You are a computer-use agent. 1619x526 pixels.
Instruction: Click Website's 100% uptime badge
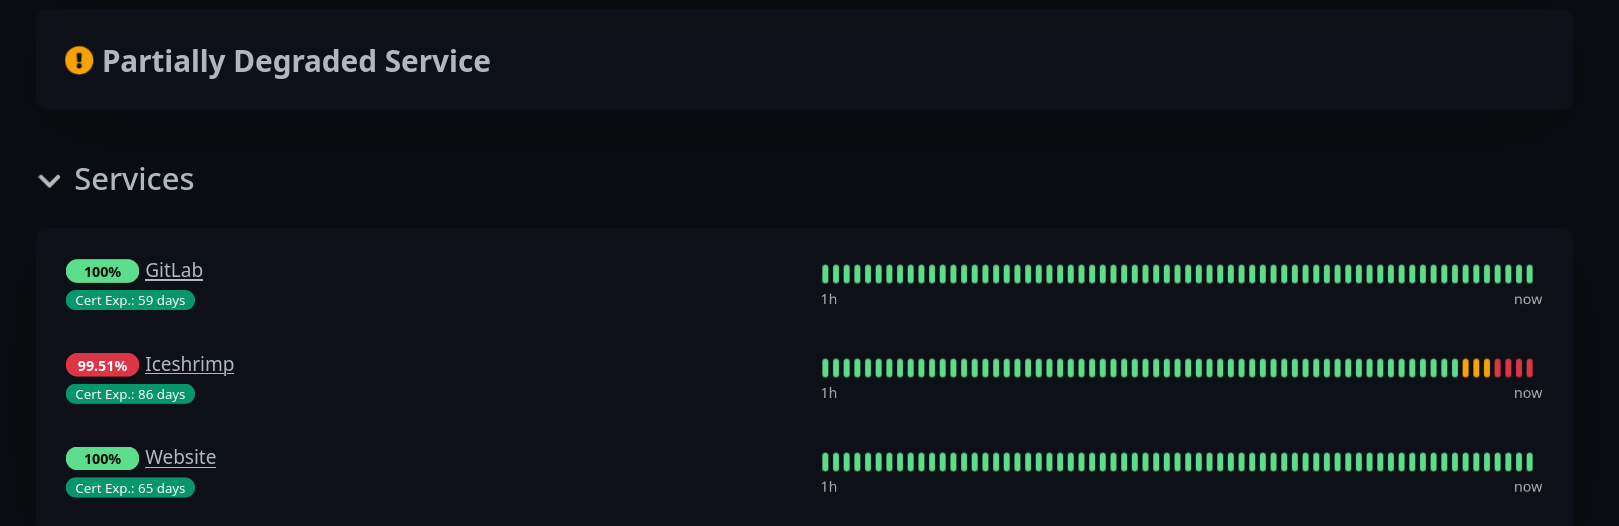point(102,458)
